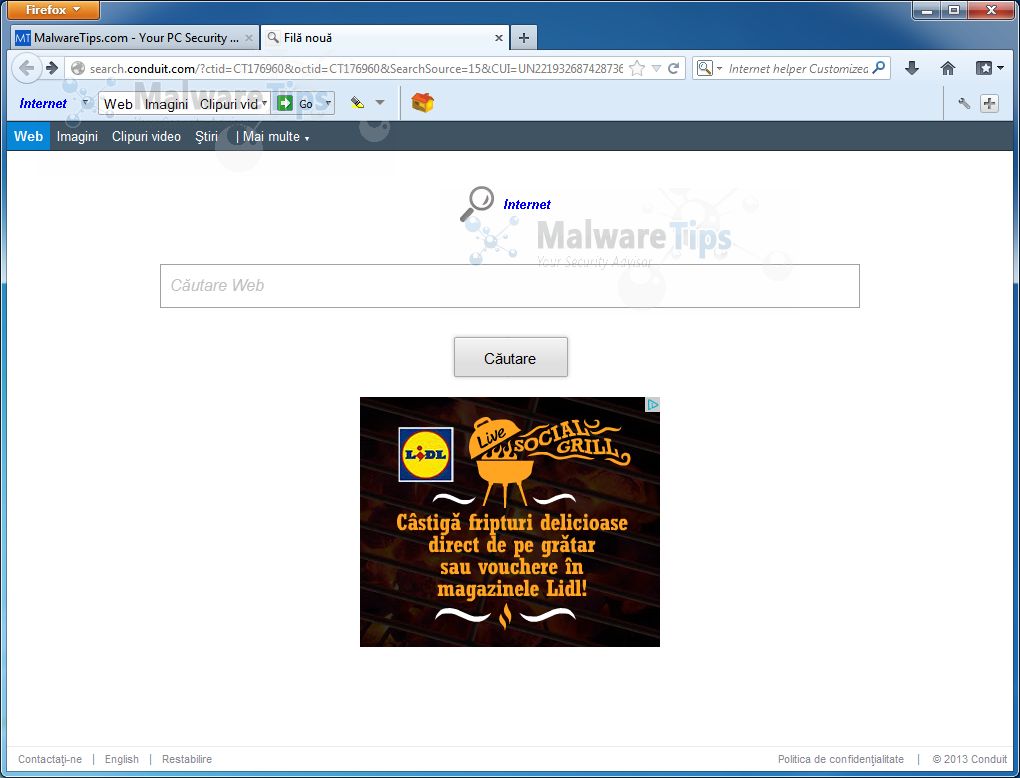Close the Filă nouă tab
Image resolution: width=1020 pixels, height=778 pixels.
click(x=498, y=38)
